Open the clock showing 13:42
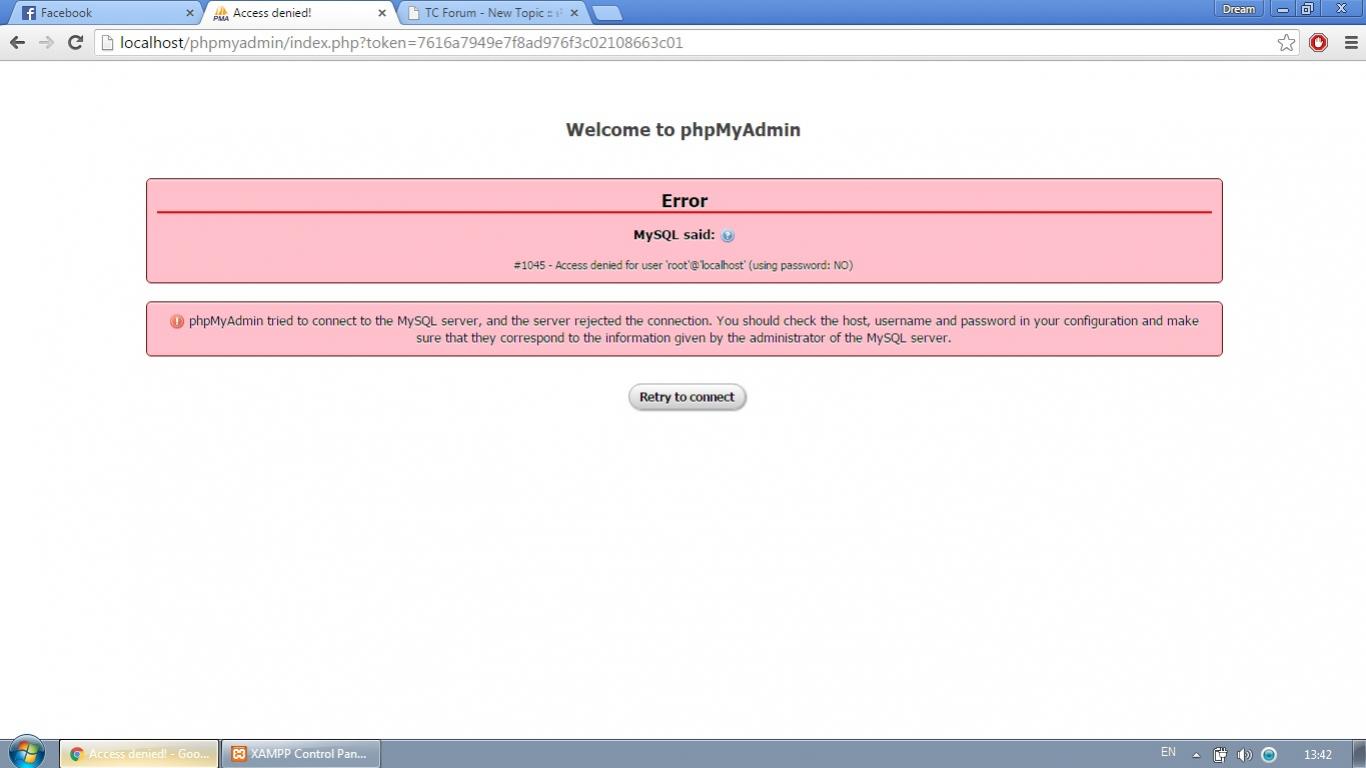Viewport: 1366px width, 768px height. (x=1318, y=755)
